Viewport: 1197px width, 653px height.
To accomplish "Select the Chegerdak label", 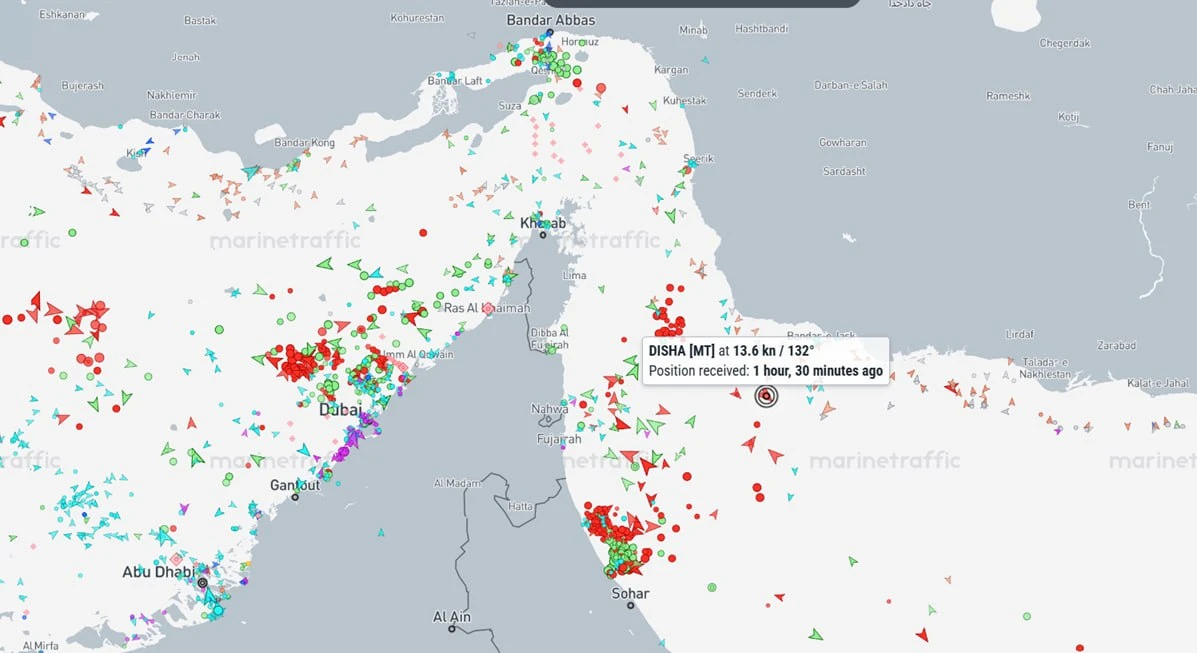I will pyautogui.click(x=1065, y=44).
